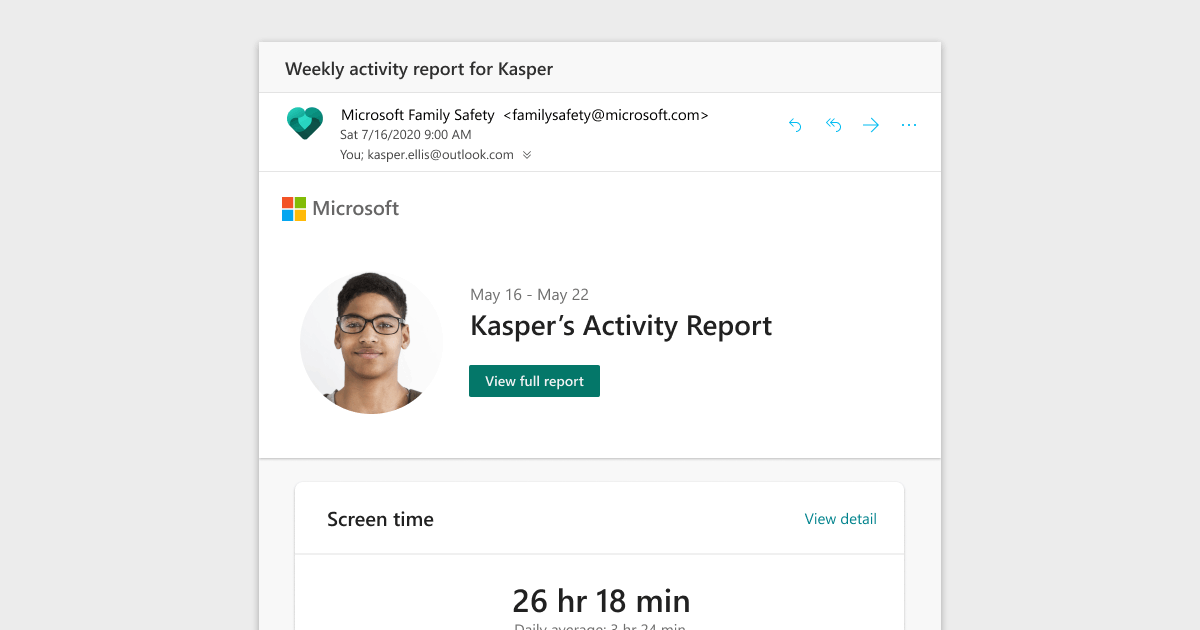Click the View full report button
The image size is (1200, 630).
coord(534,381)
